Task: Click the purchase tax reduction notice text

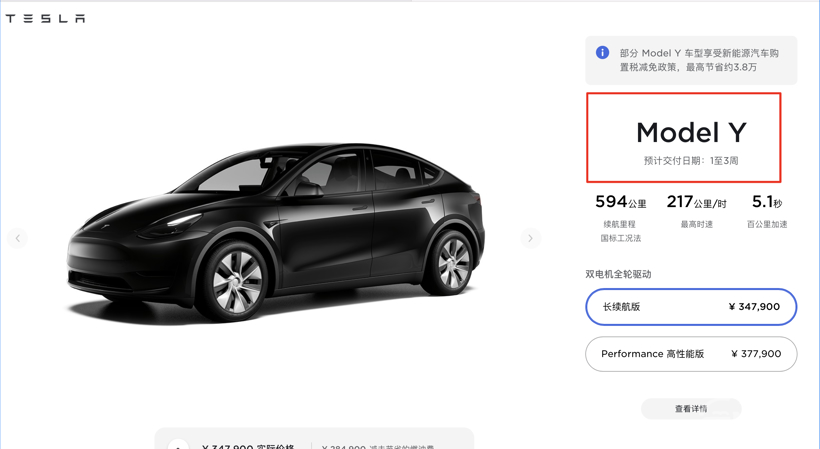Action: tap(699, 60)
